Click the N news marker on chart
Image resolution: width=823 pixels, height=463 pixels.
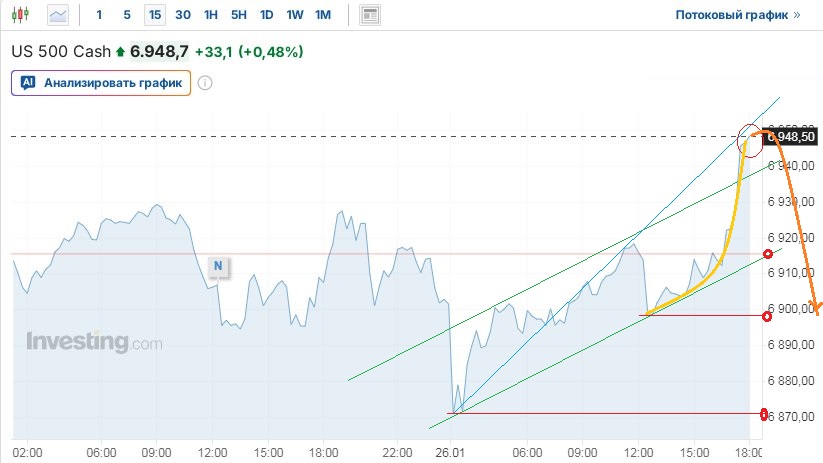pos(216,265)
